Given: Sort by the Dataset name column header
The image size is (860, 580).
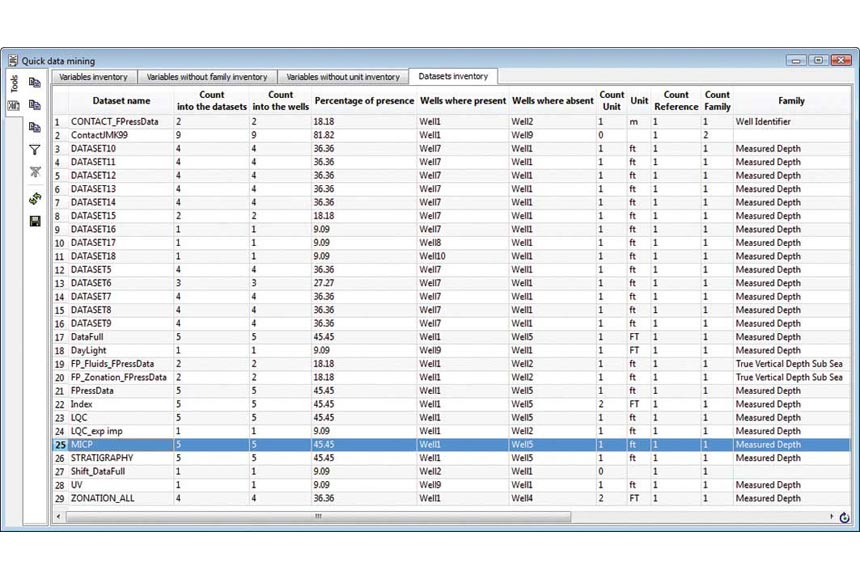Looking at the screenshot, I should pos(121,100).
